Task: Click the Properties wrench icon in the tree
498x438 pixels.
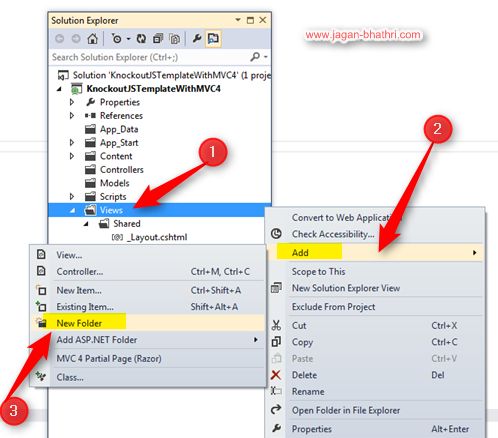Action: pos(90,102)
